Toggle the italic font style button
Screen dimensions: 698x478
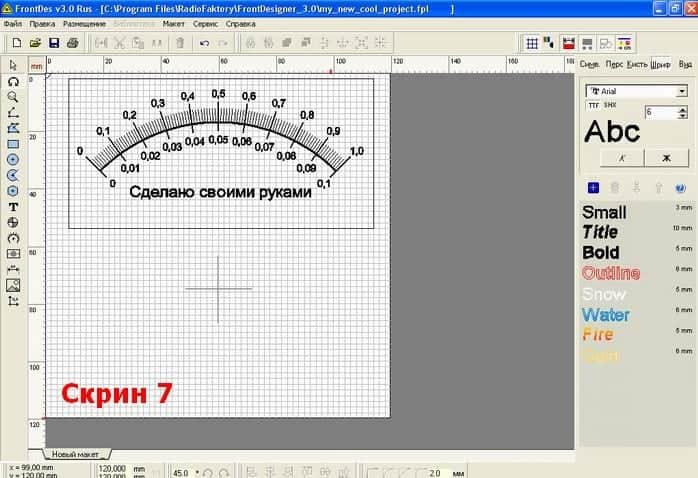point(622,158)
